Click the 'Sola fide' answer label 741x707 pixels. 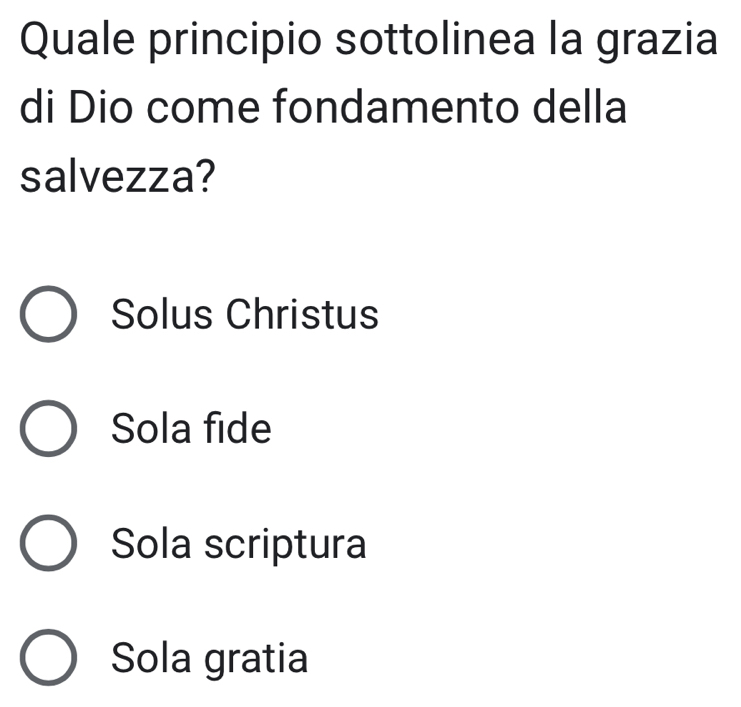191,430
